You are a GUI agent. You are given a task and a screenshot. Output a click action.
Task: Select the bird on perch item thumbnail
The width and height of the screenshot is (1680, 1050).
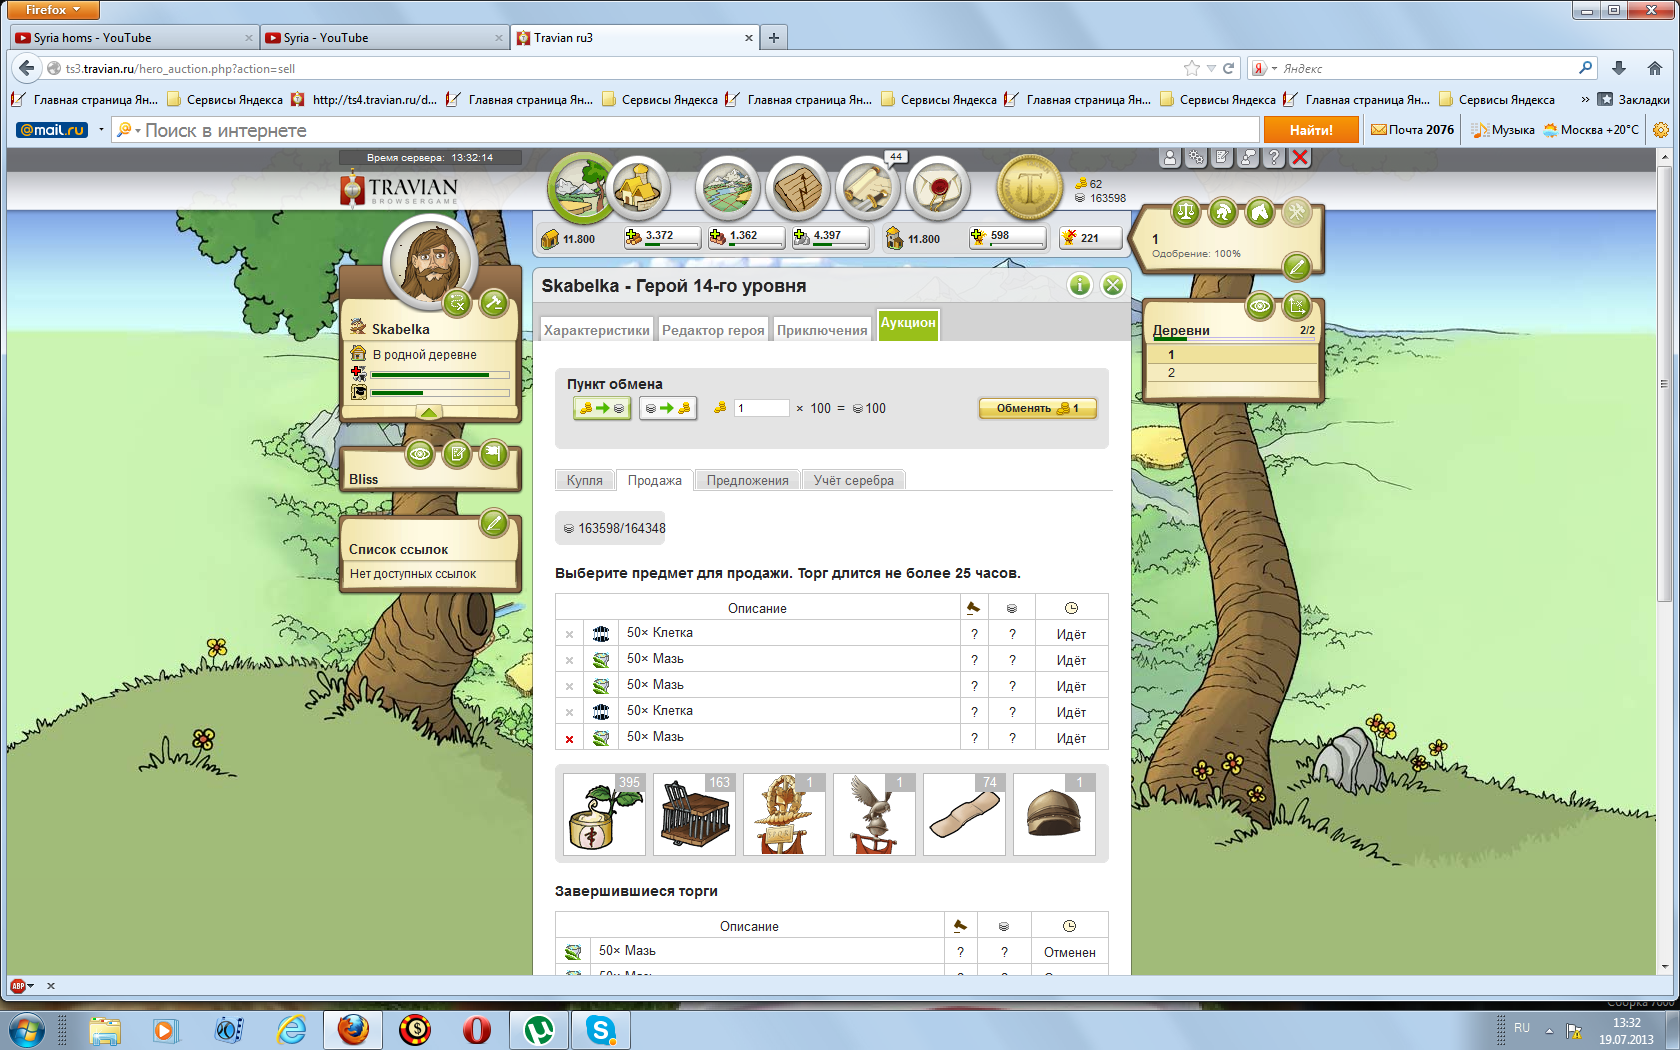click(874, 814)
